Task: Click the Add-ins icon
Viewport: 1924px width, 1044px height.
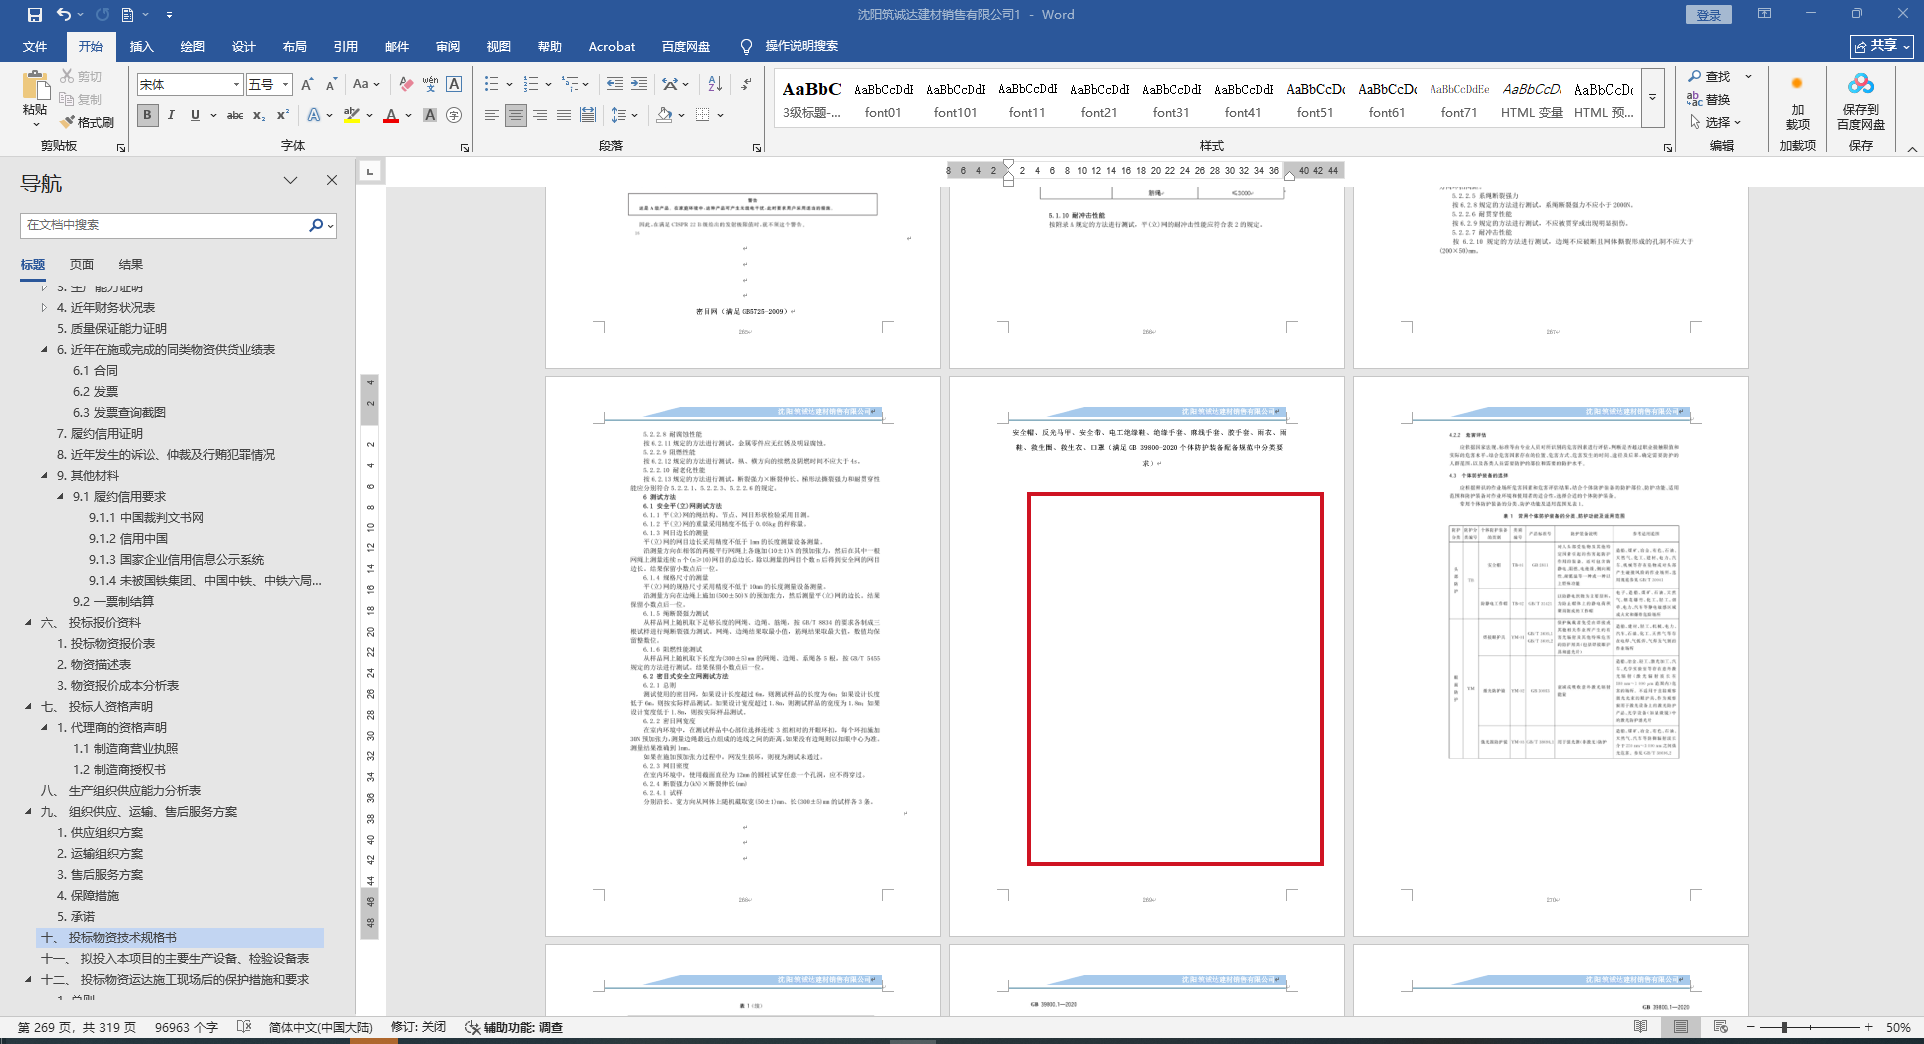Action: (1797, 100)
